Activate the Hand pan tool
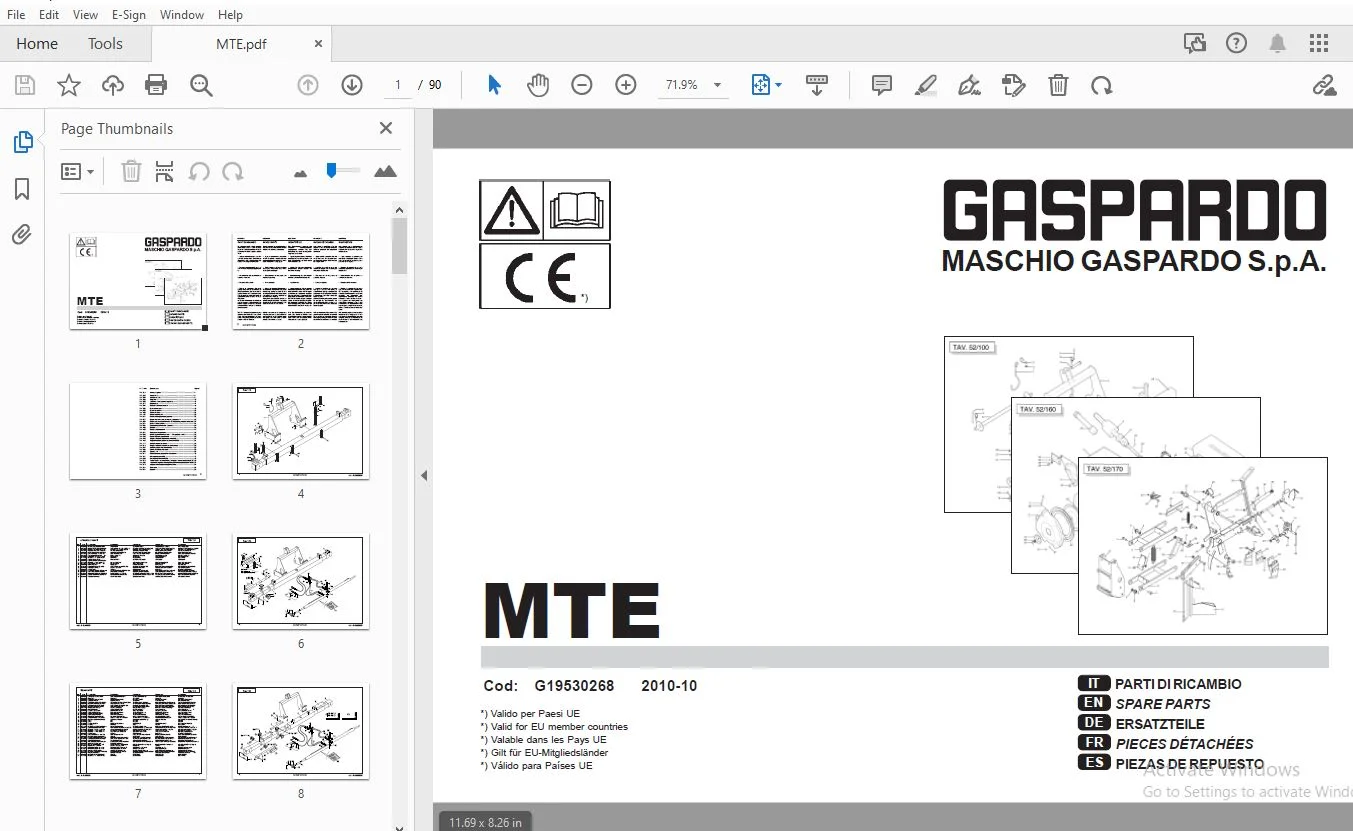 (x=538, y=85)
